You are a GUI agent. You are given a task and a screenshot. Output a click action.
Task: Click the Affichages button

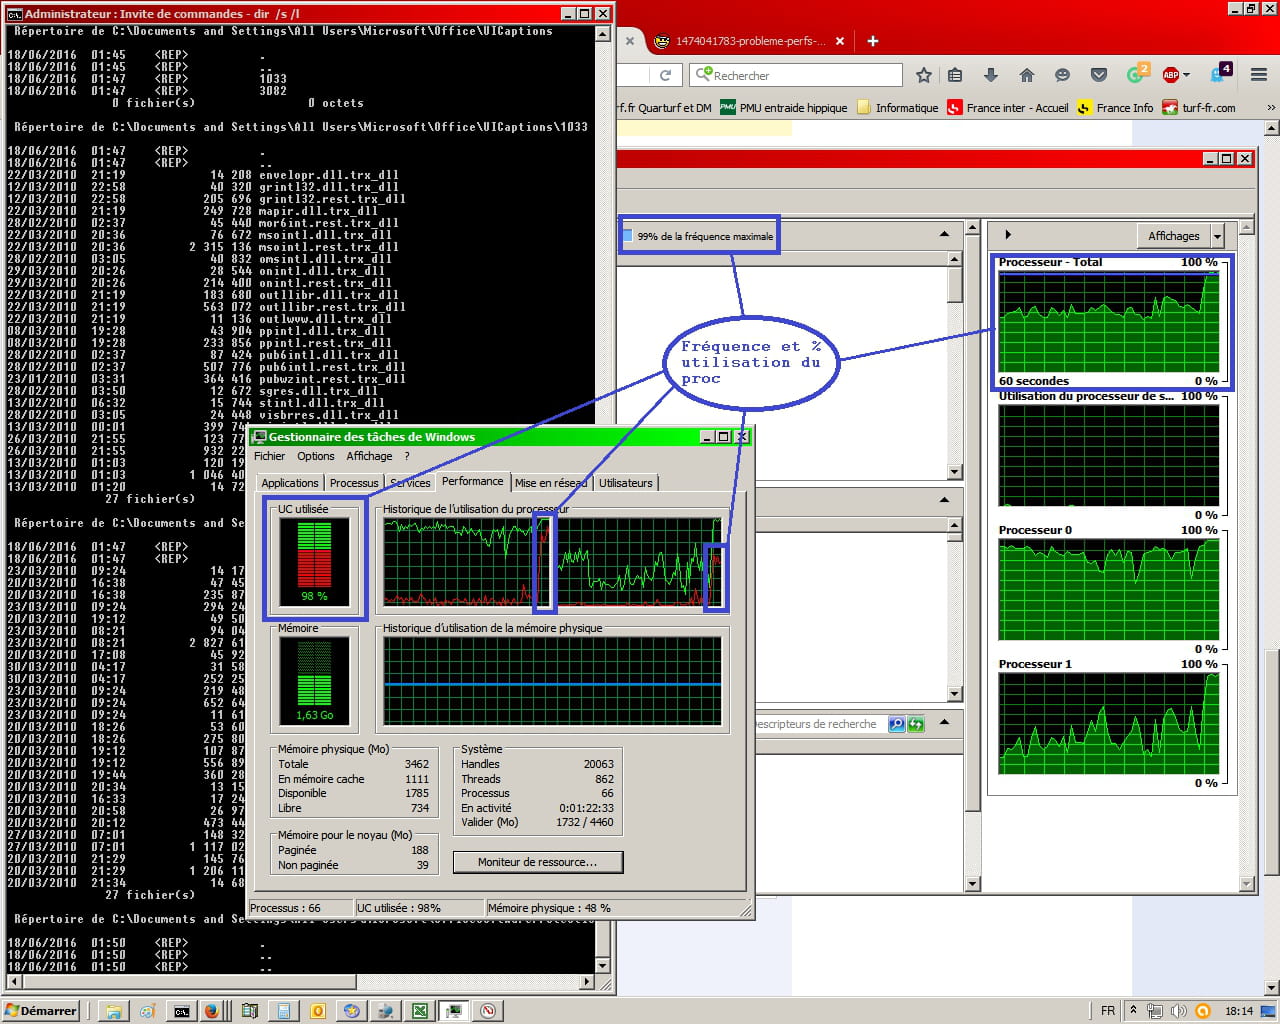pyautogui.click(x=1173, y=236)
